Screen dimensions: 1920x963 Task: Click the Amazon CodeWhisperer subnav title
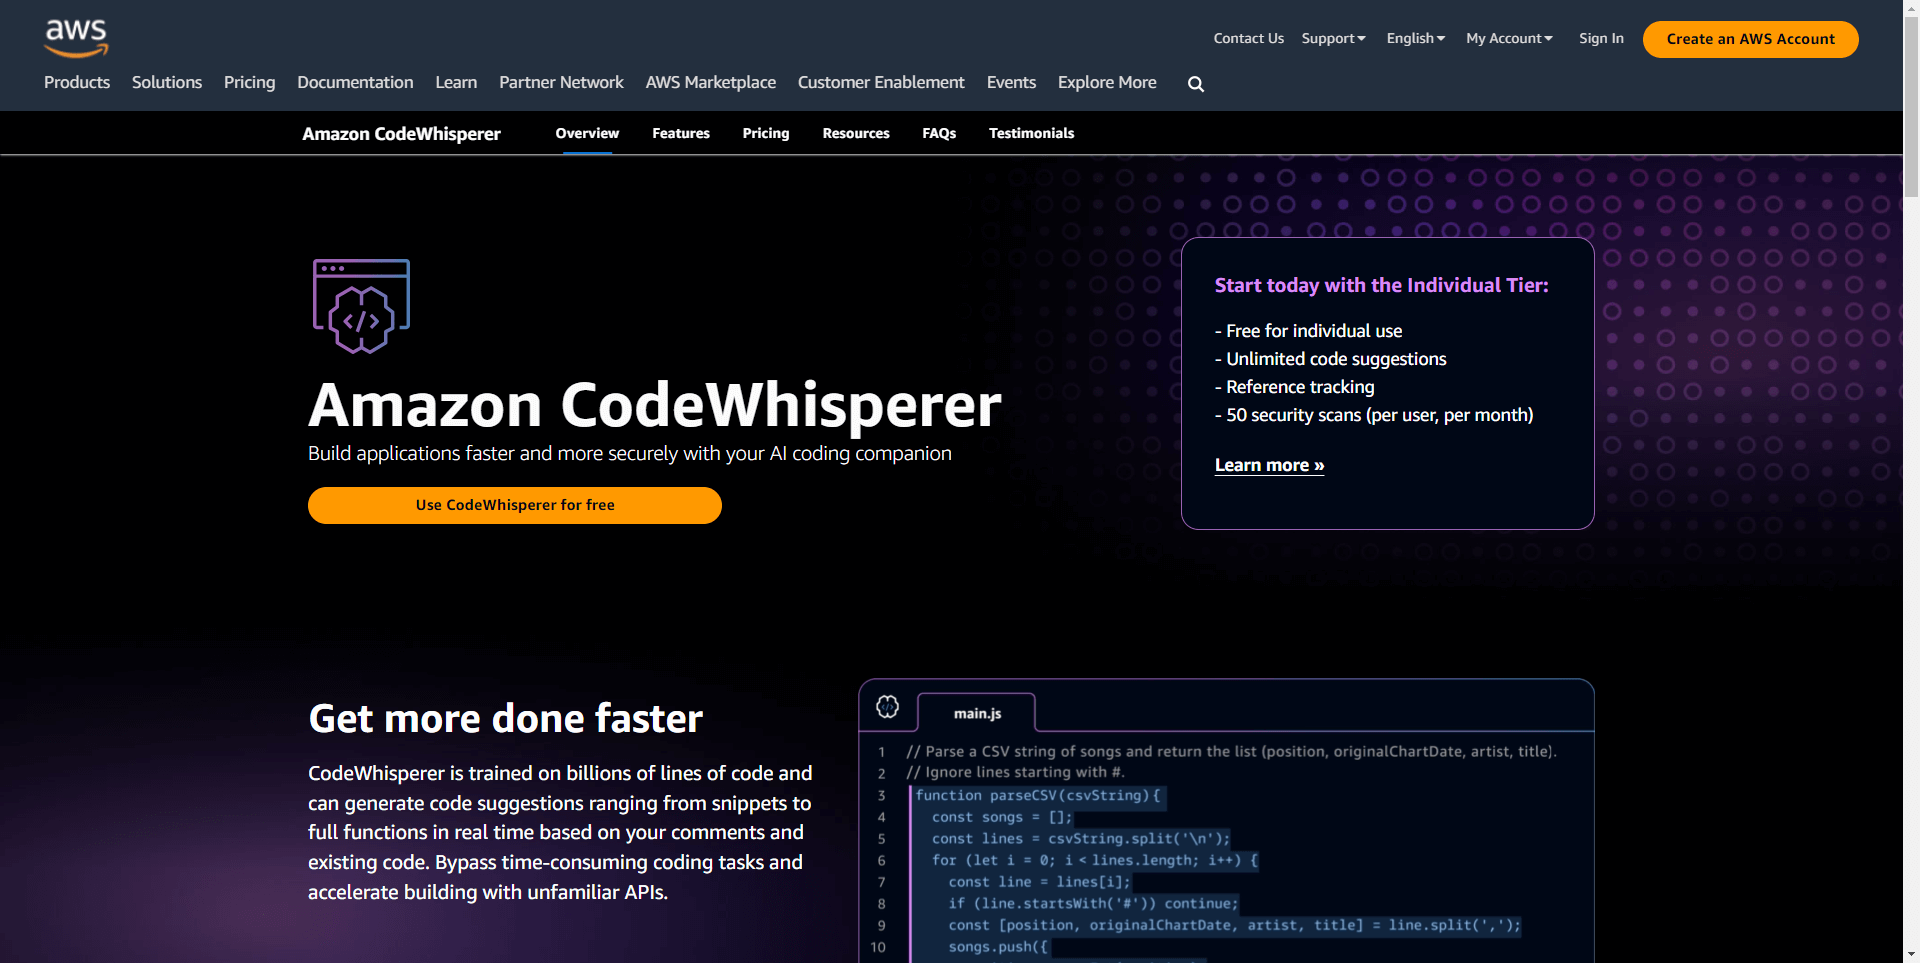[x=401, y=134]
